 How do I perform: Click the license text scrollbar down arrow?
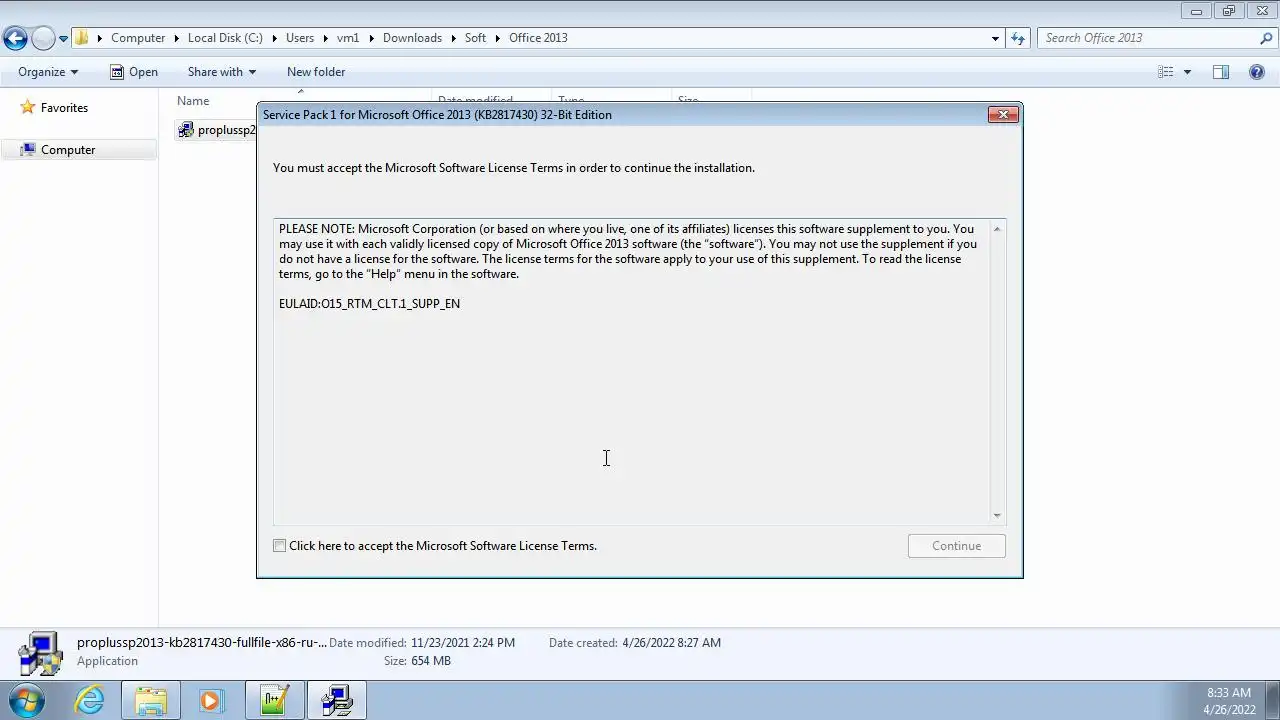(x=997, y=515)
